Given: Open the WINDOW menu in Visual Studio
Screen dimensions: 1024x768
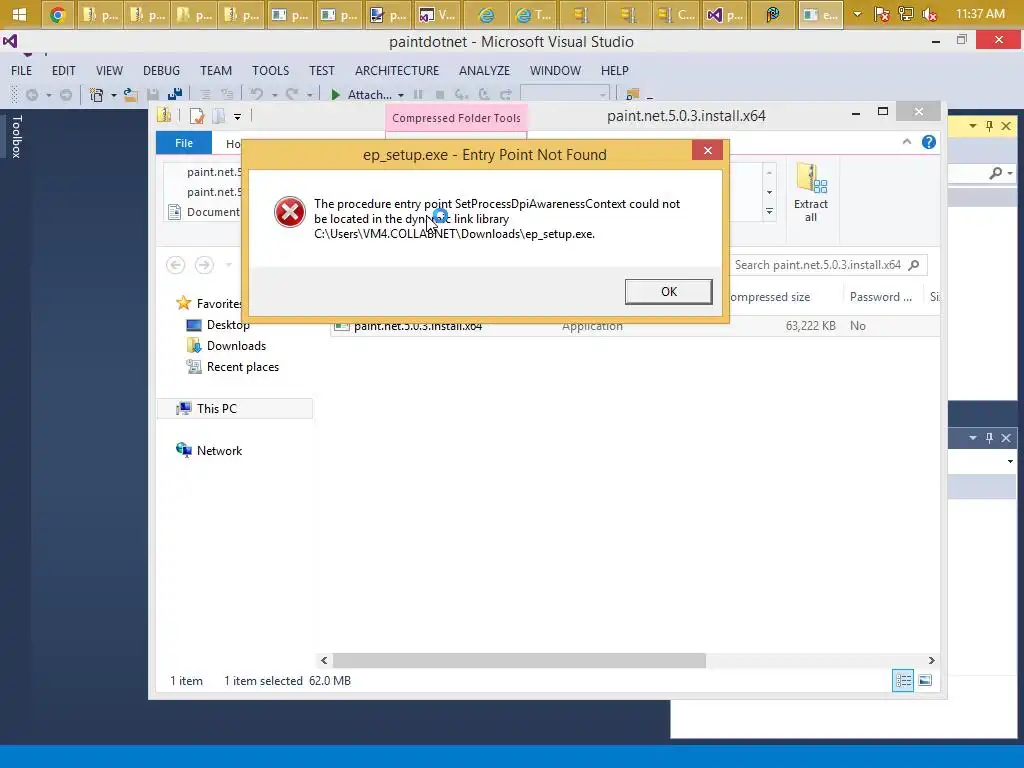Looking at the screenshot, I should (555, 71).
